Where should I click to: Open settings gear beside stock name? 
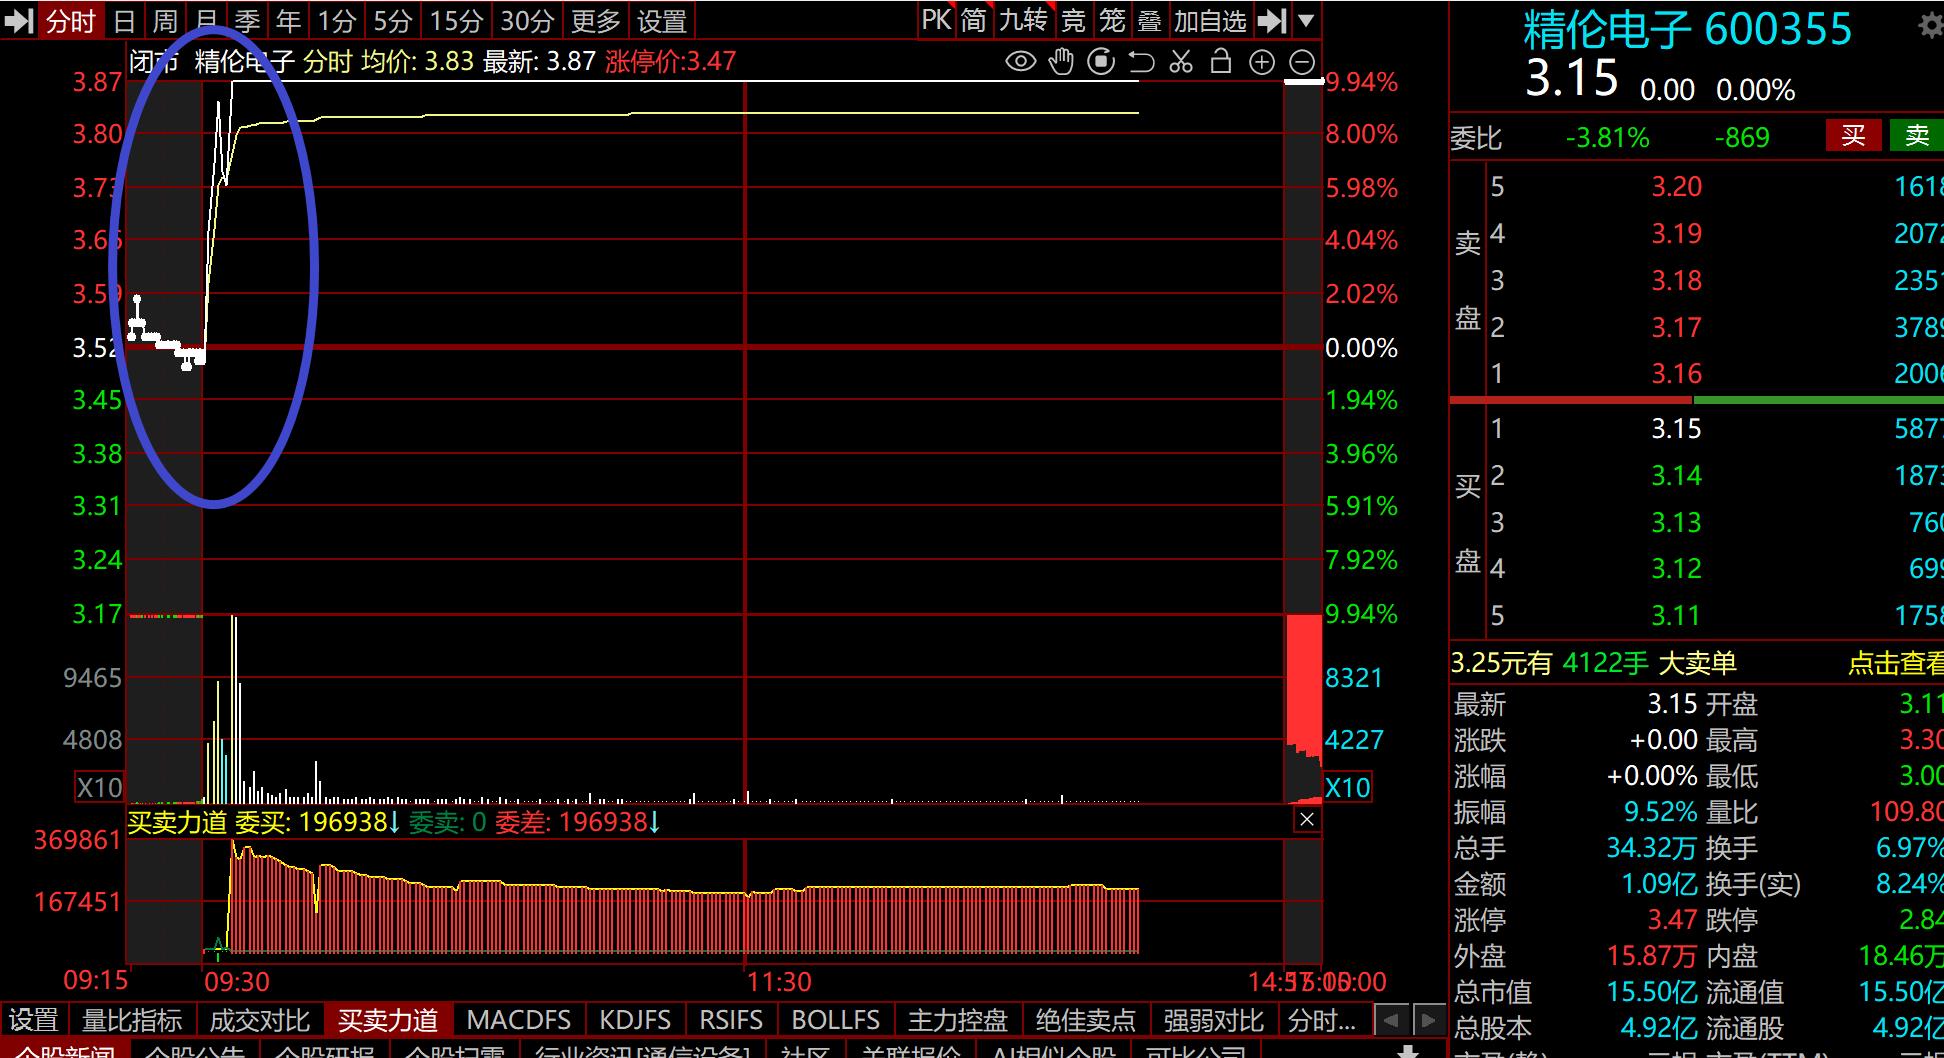pyautogui.click(x=1930, y=26)
